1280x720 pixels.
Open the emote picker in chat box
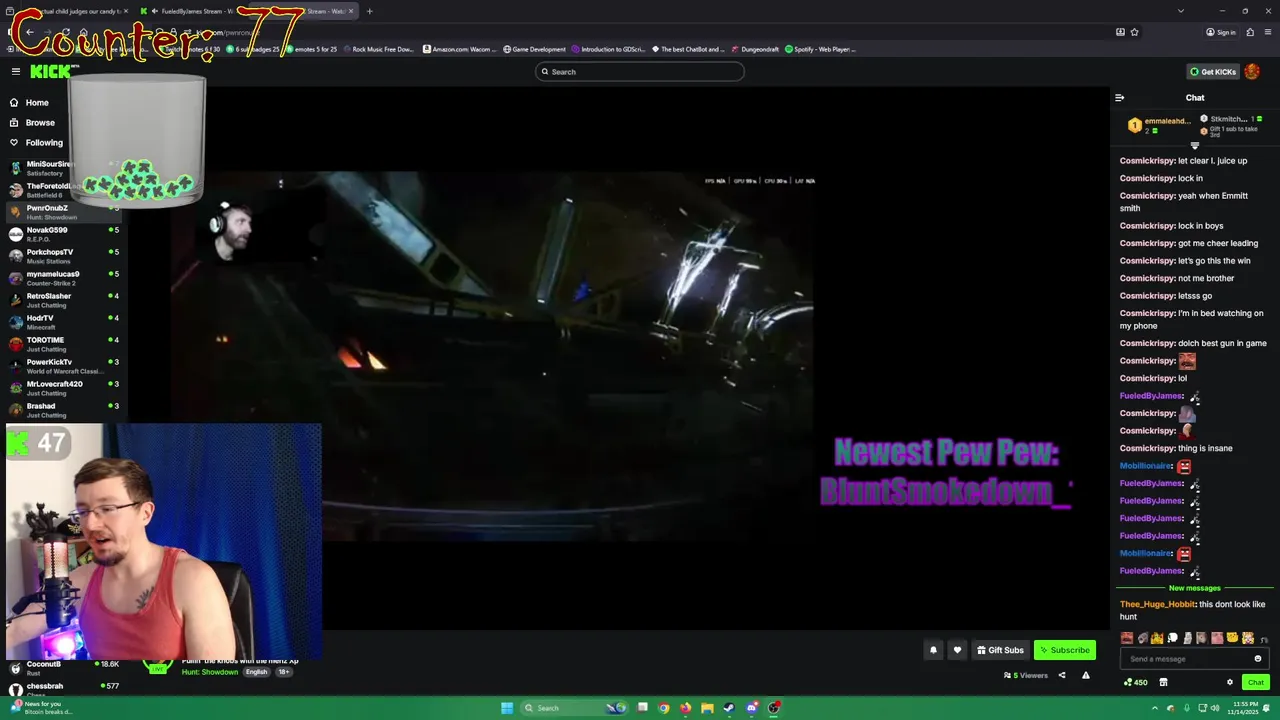pos(1258,659)
